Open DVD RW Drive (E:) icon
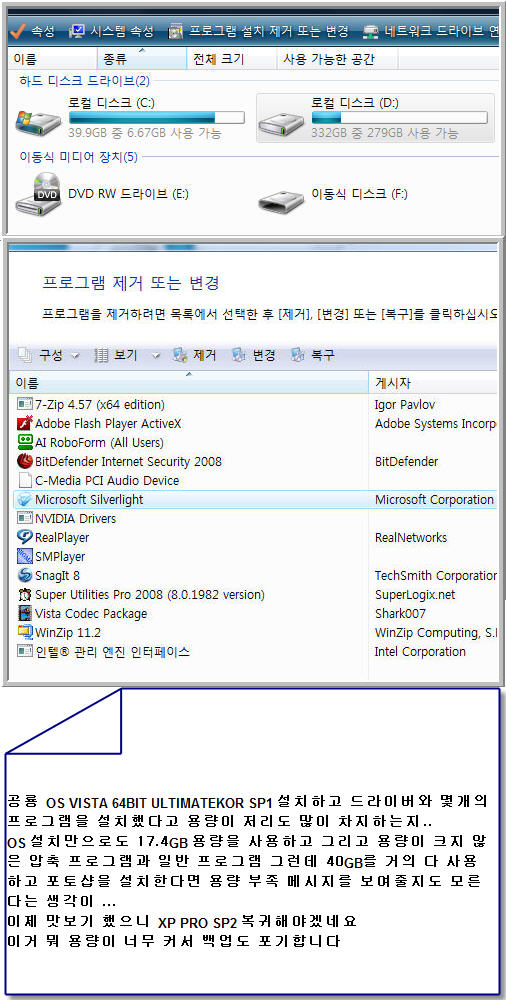506x1000 pixels. pos(39,193)
